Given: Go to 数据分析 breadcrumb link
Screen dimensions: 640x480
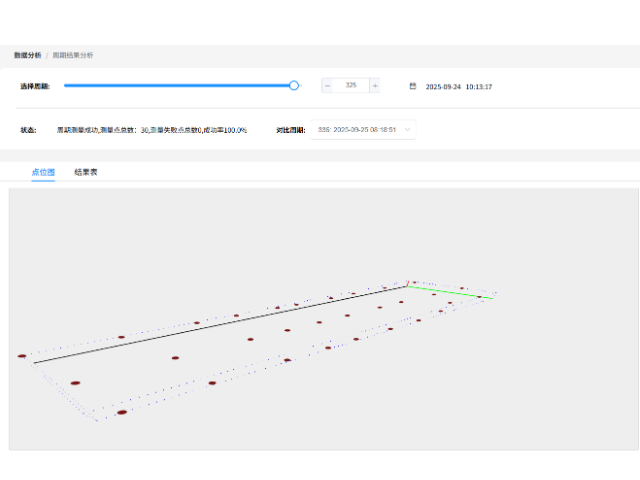Looking at the screenshot, I should pos(27,56).
